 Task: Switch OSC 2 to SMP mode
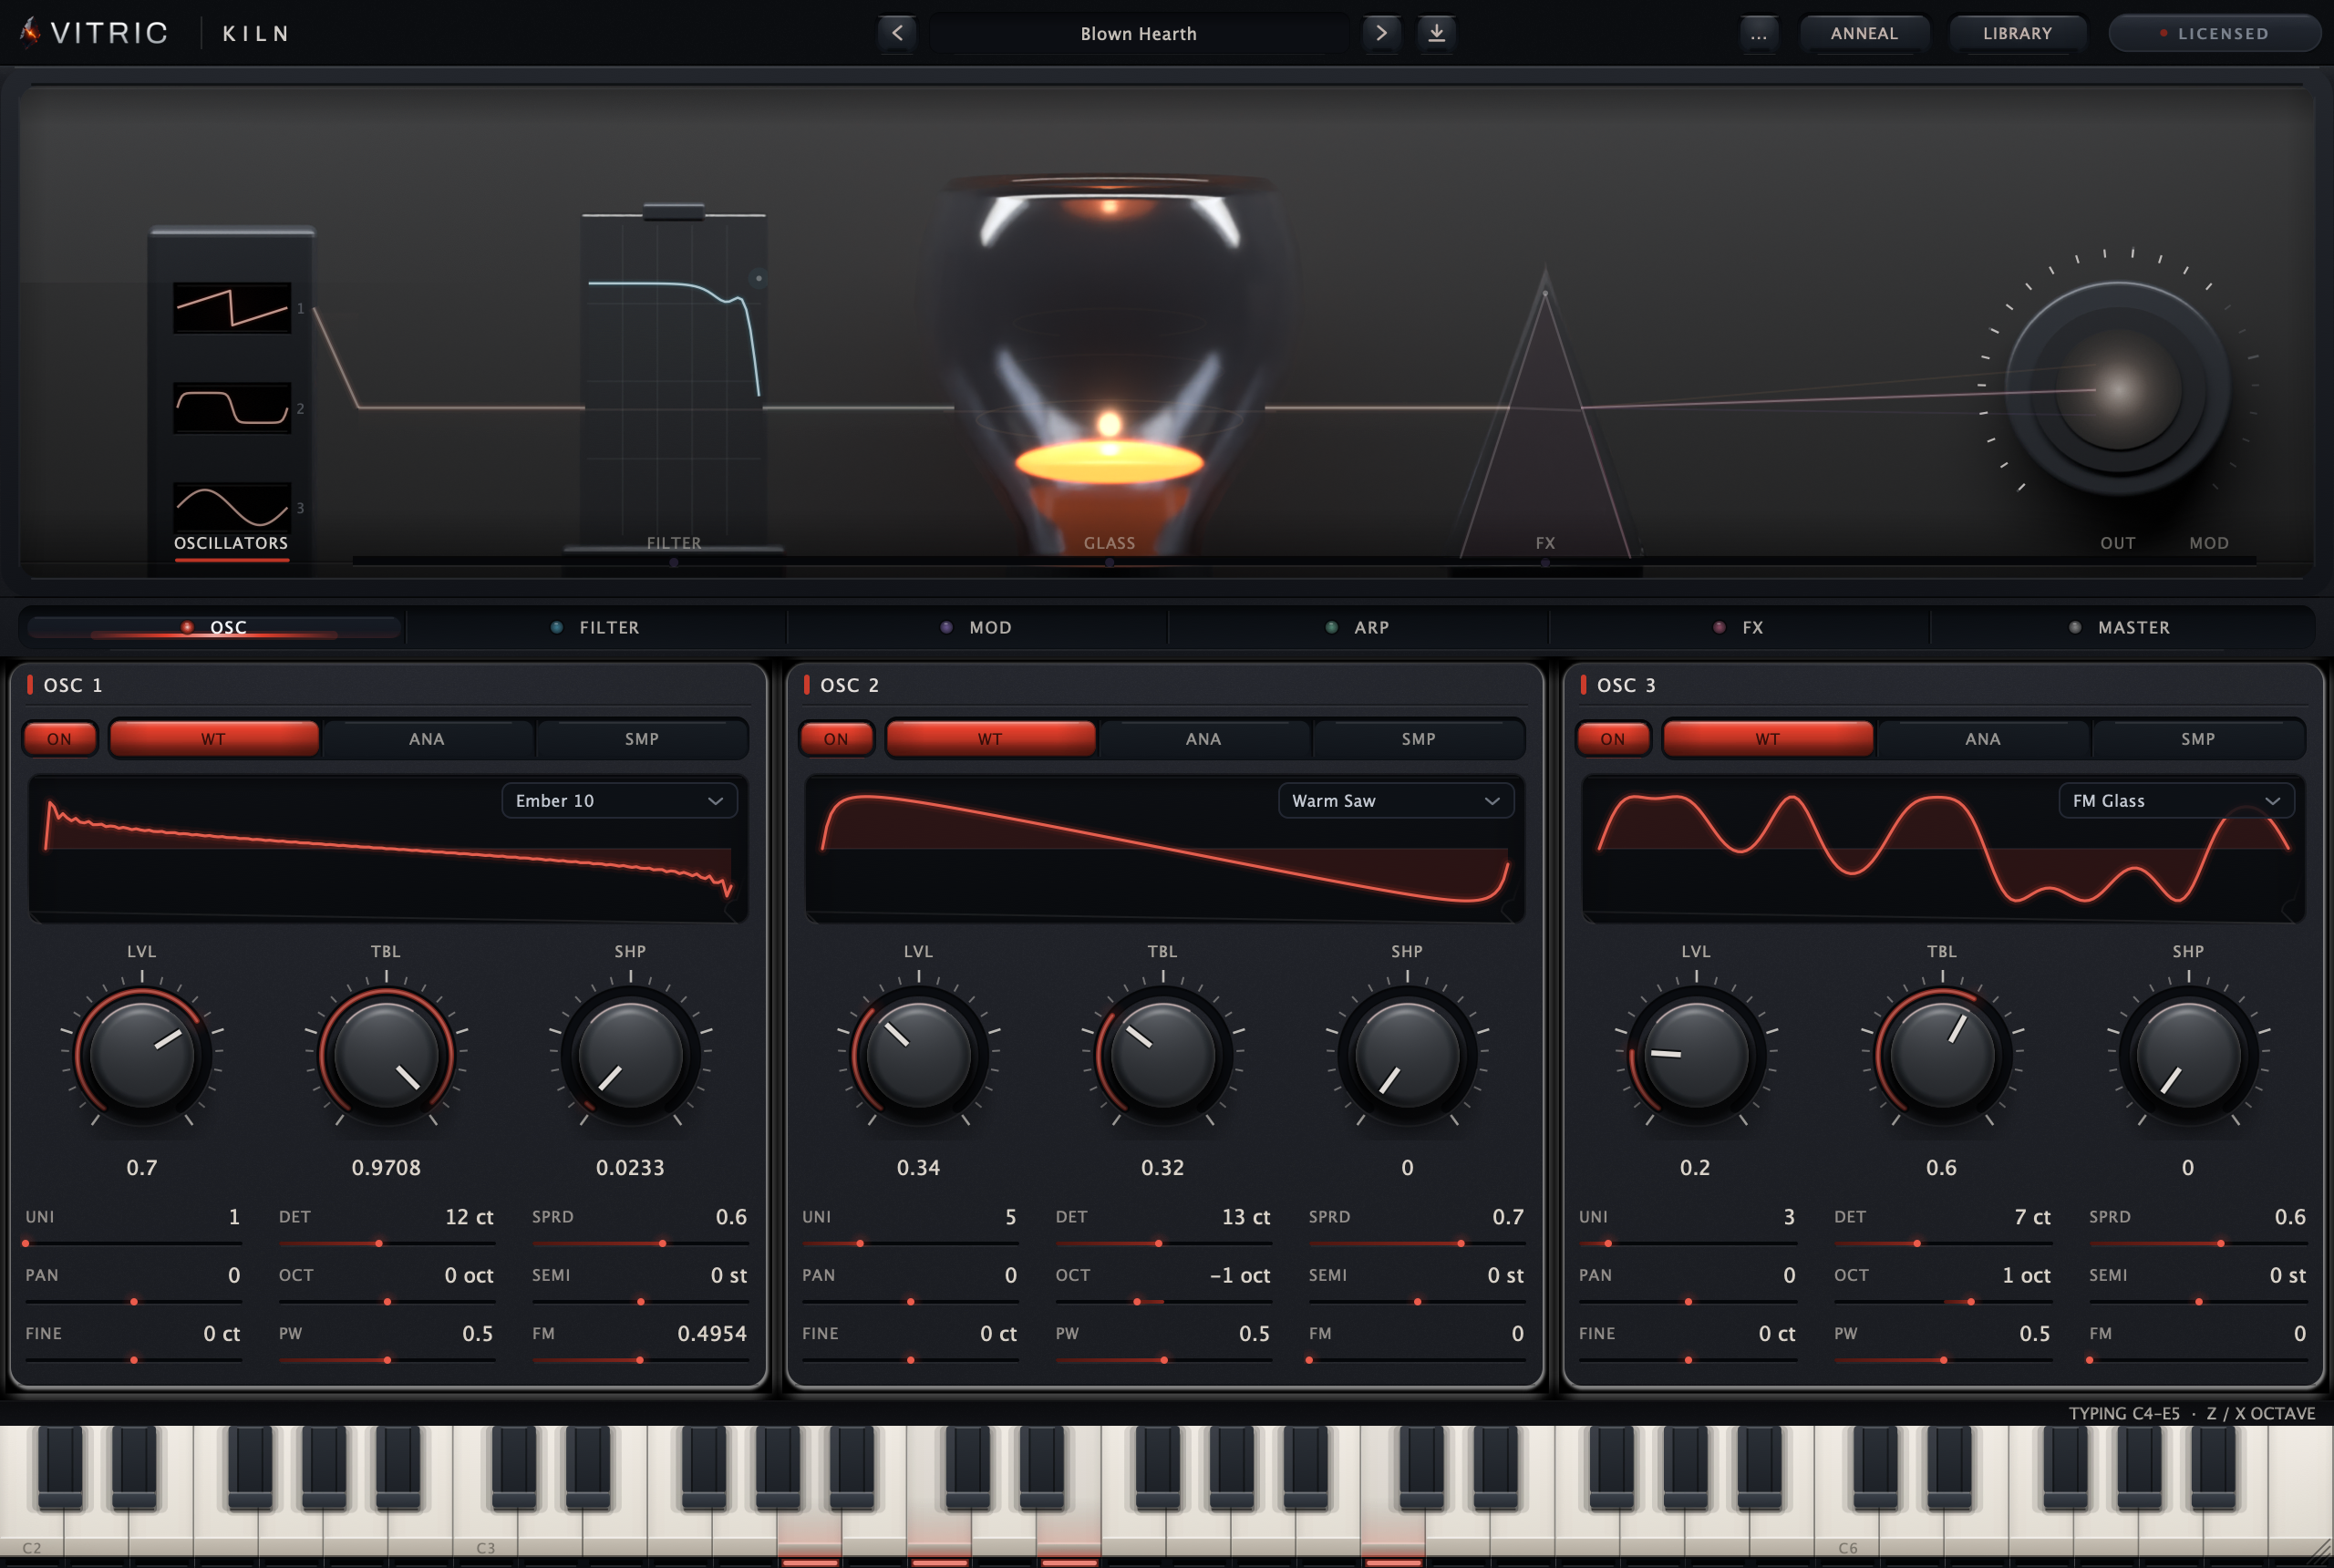[1418, 739]
